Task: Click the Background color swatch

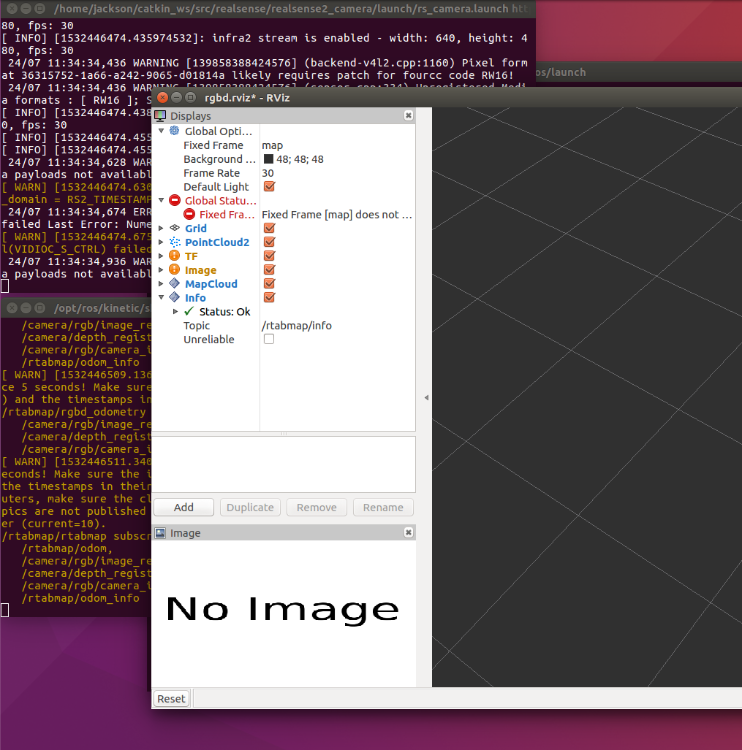Action: point(268,159)
